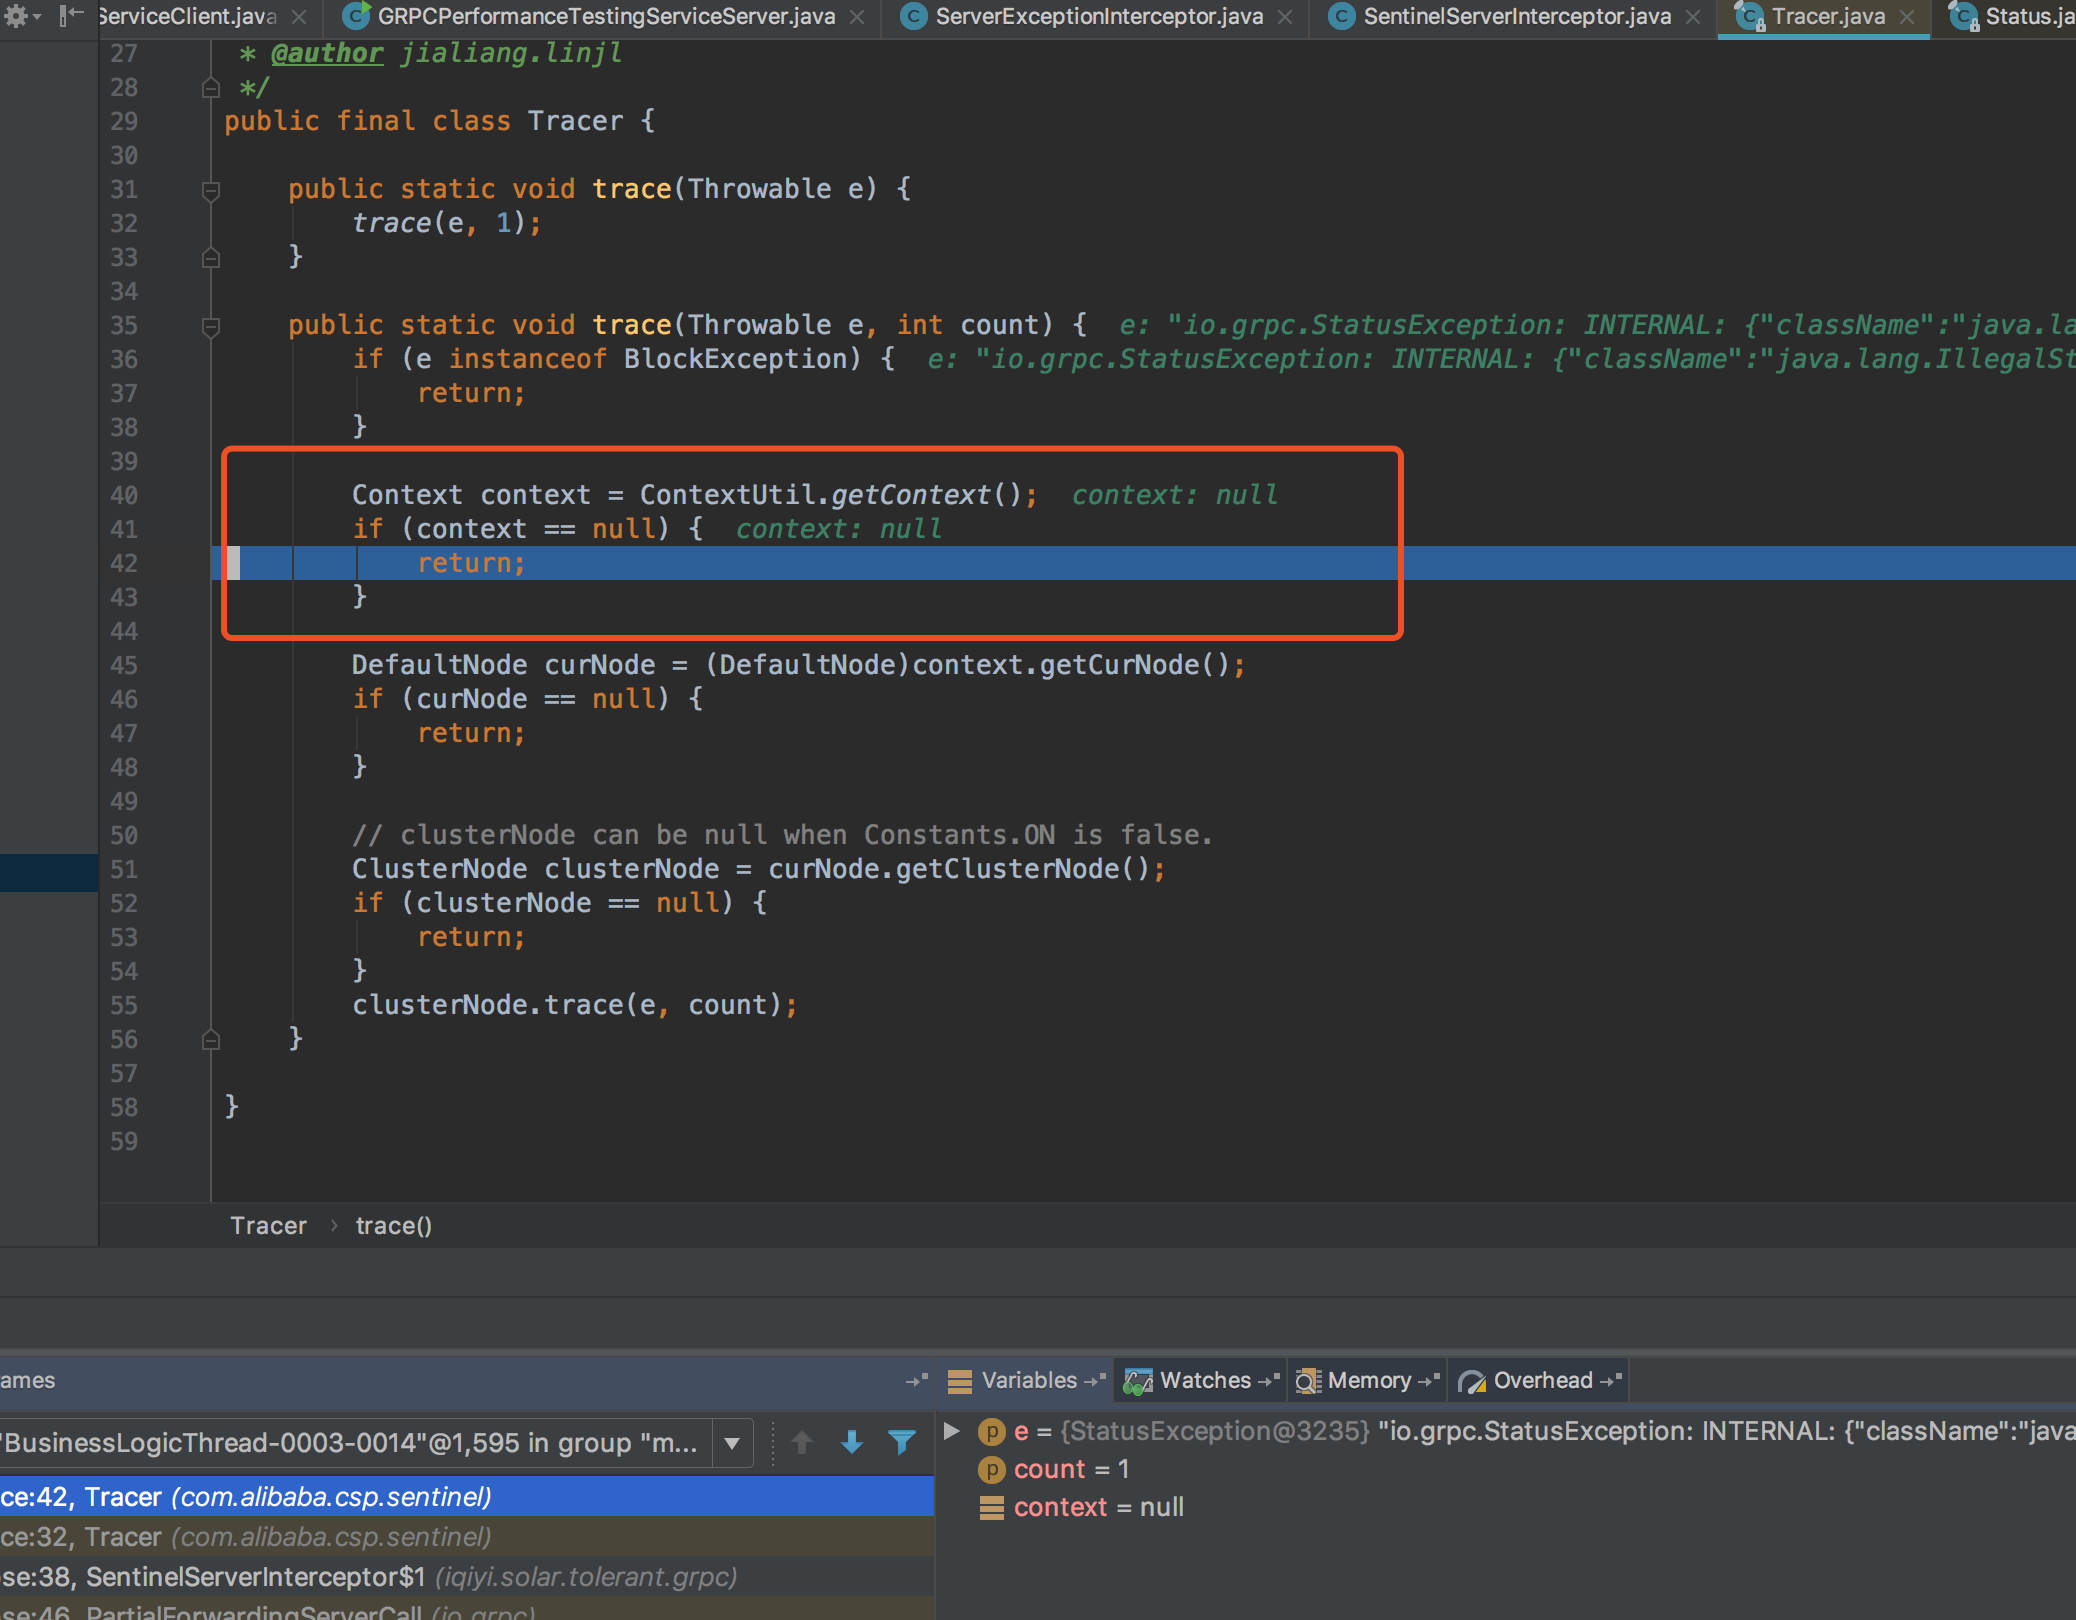Click the pin icon beside Watches tab
2076x1620 pixels.
[x=1269, y=1381]
